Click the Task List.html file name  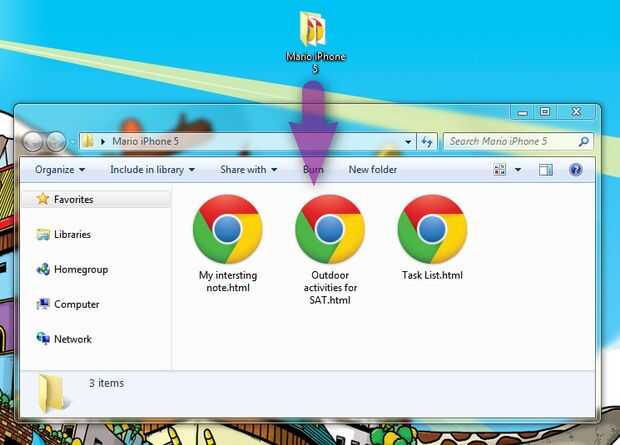[x=432, y=275]
